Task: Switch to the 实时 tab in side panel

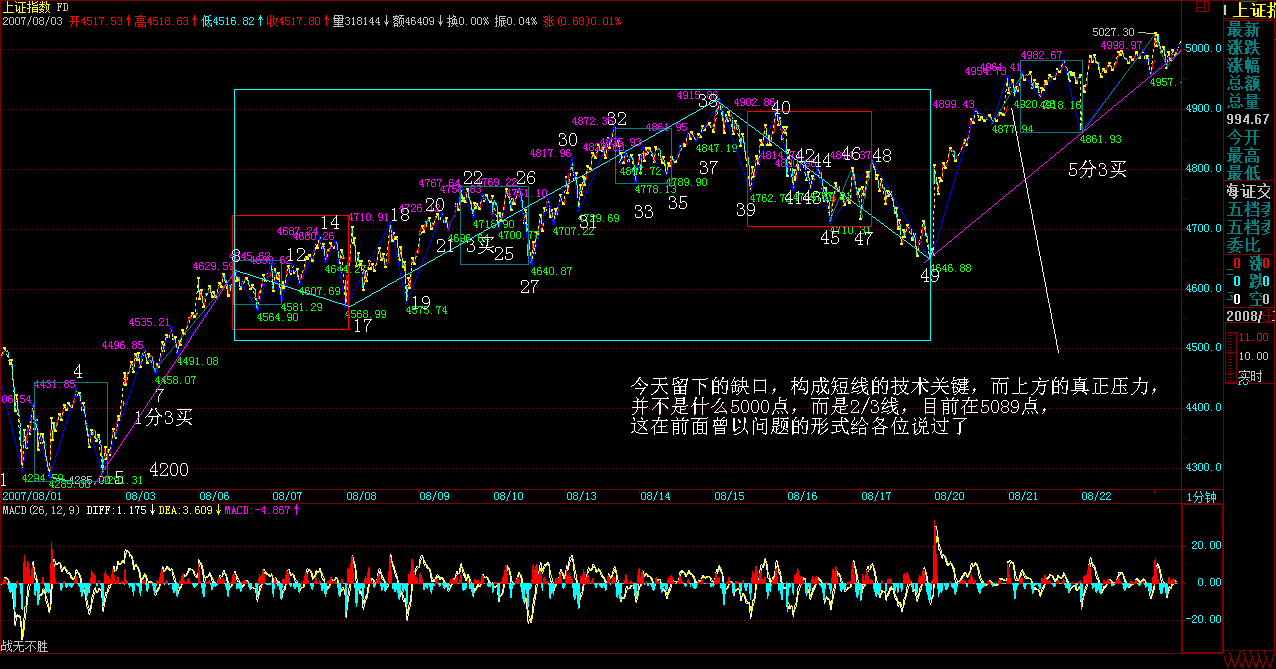Action: pyautogui.click(x=1250, y=377)
